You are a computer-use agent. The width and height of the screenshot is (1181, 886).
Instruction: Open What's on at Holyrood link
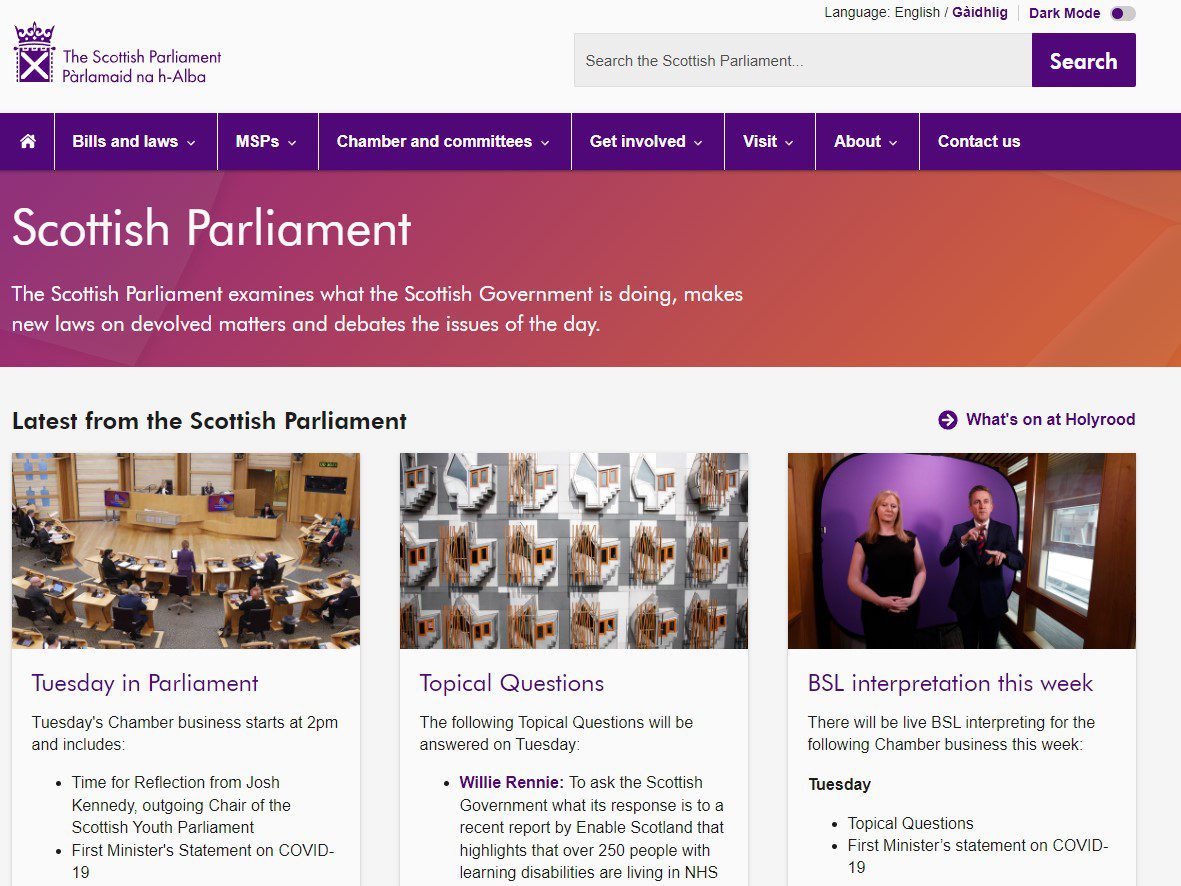point(1050,420)
